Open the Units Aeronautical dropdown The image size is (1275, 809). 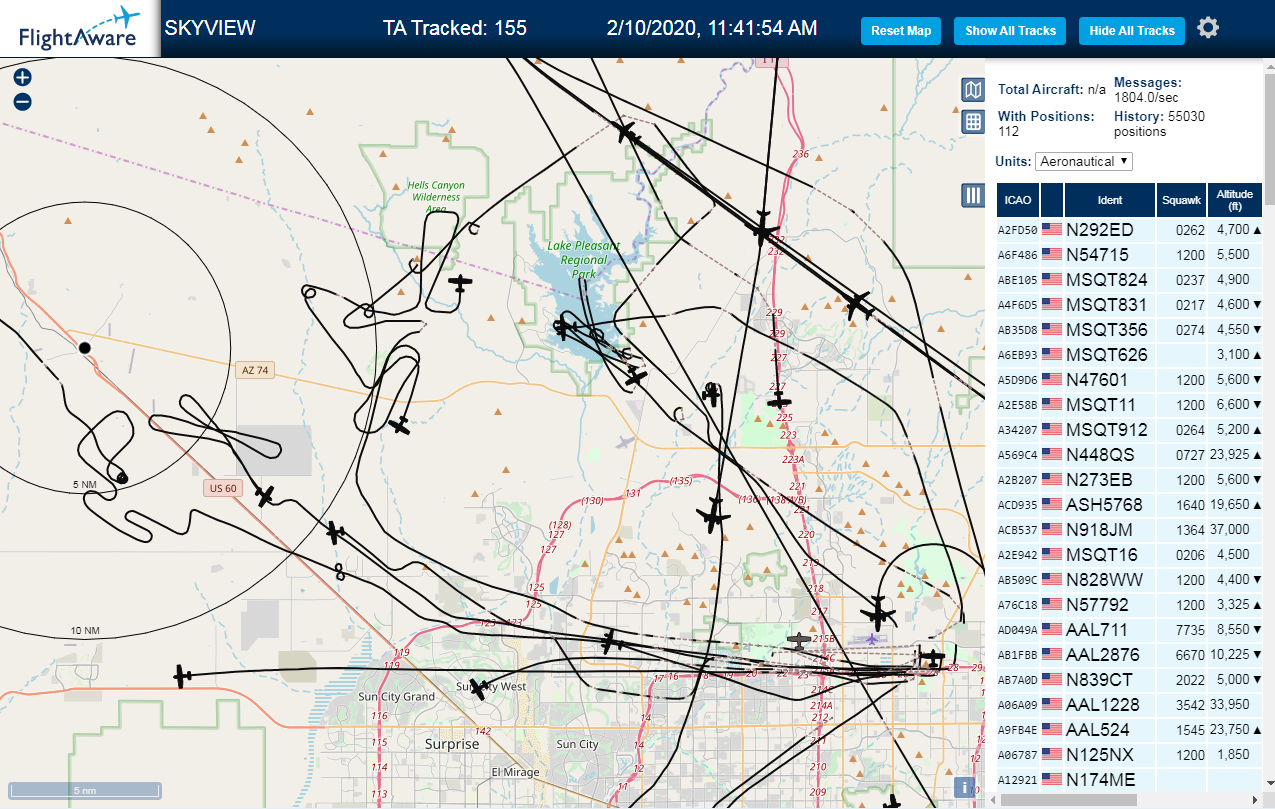[x=1084, y=161]
